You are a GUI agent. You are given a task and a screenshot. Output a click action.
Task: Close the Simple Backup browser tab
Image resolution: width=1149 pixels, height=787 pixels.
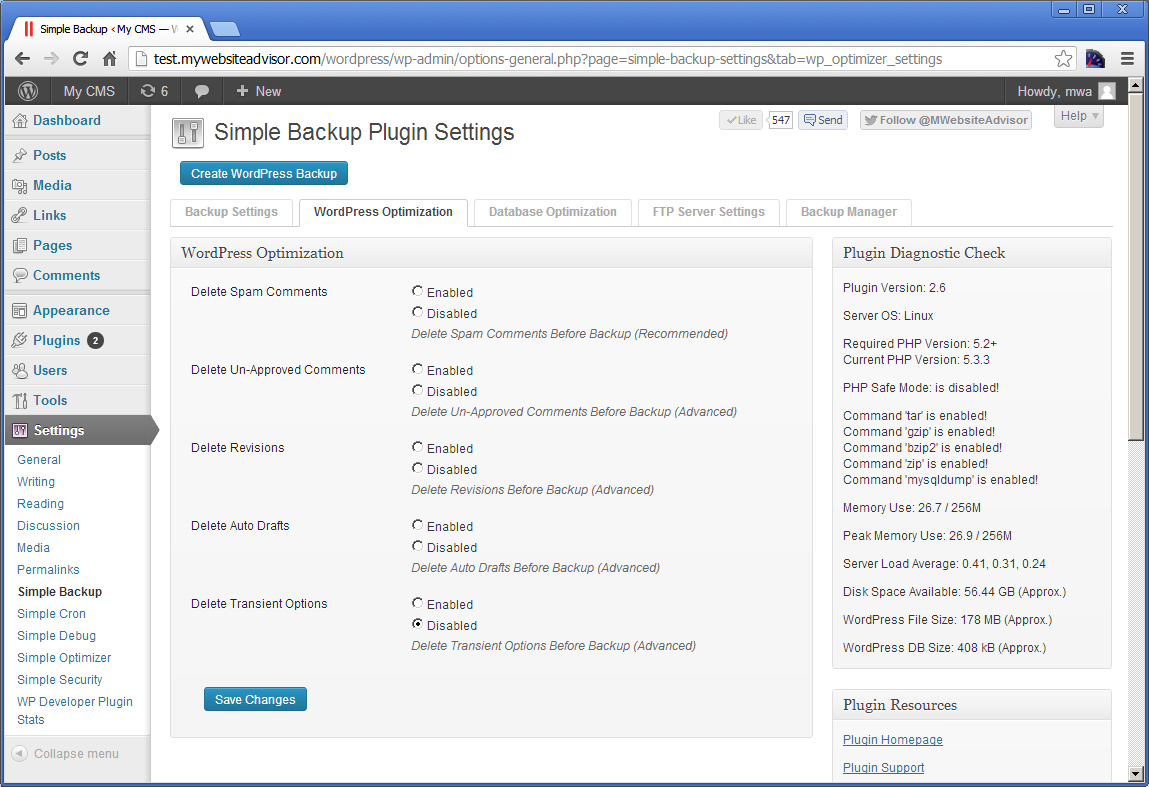pos(190,29)
